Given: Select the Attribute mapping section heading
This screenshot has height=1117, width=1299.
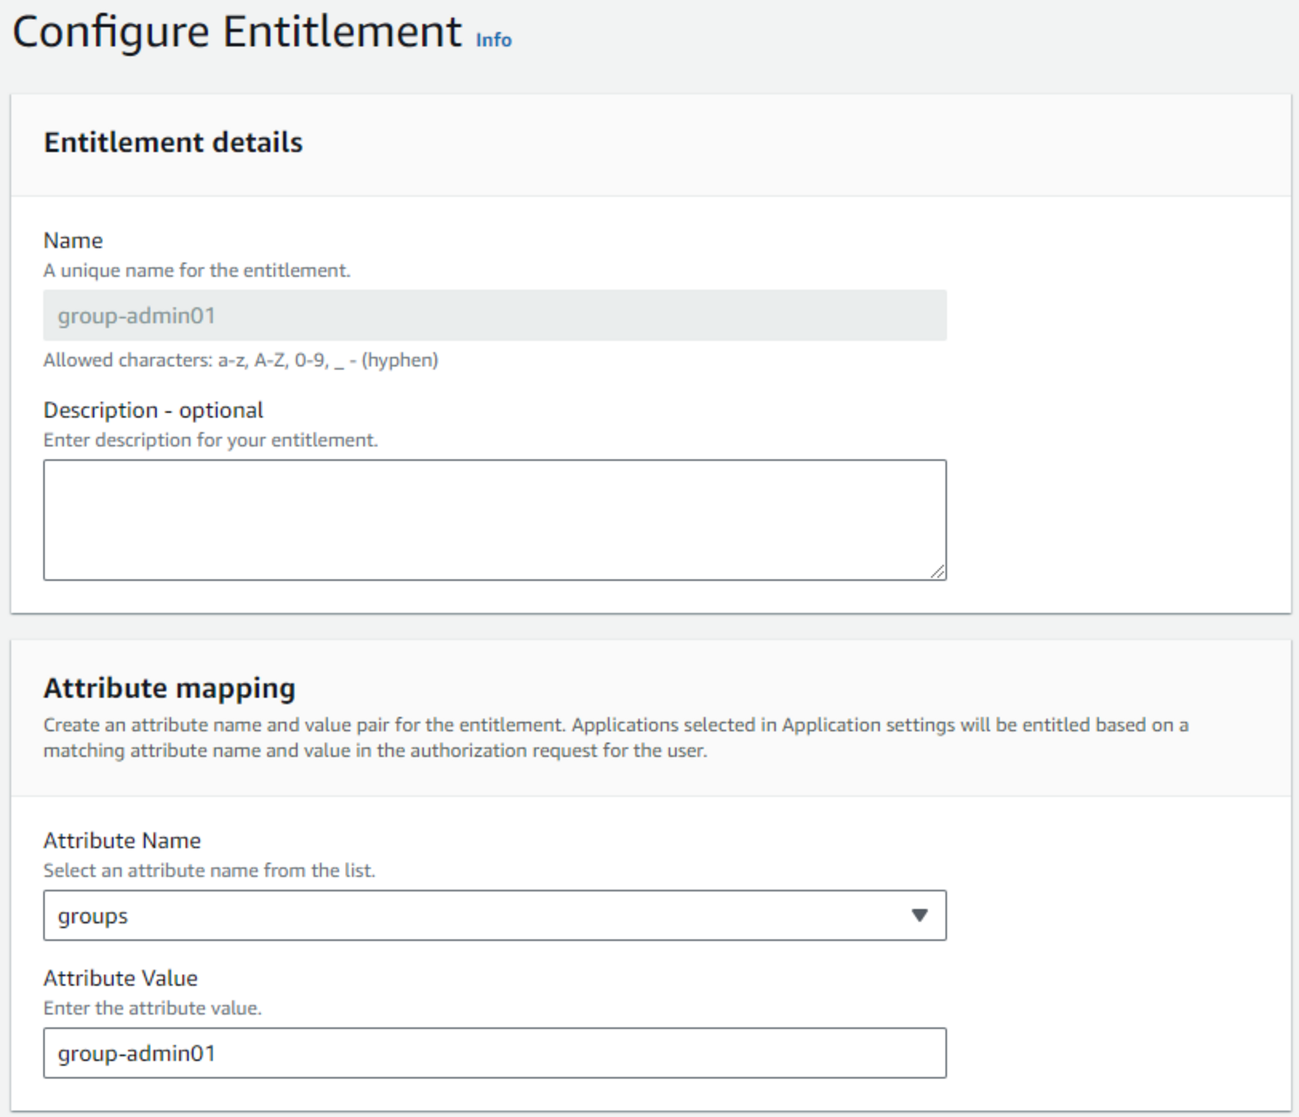Looking at the screenshot, I should (x=169, y=688).
